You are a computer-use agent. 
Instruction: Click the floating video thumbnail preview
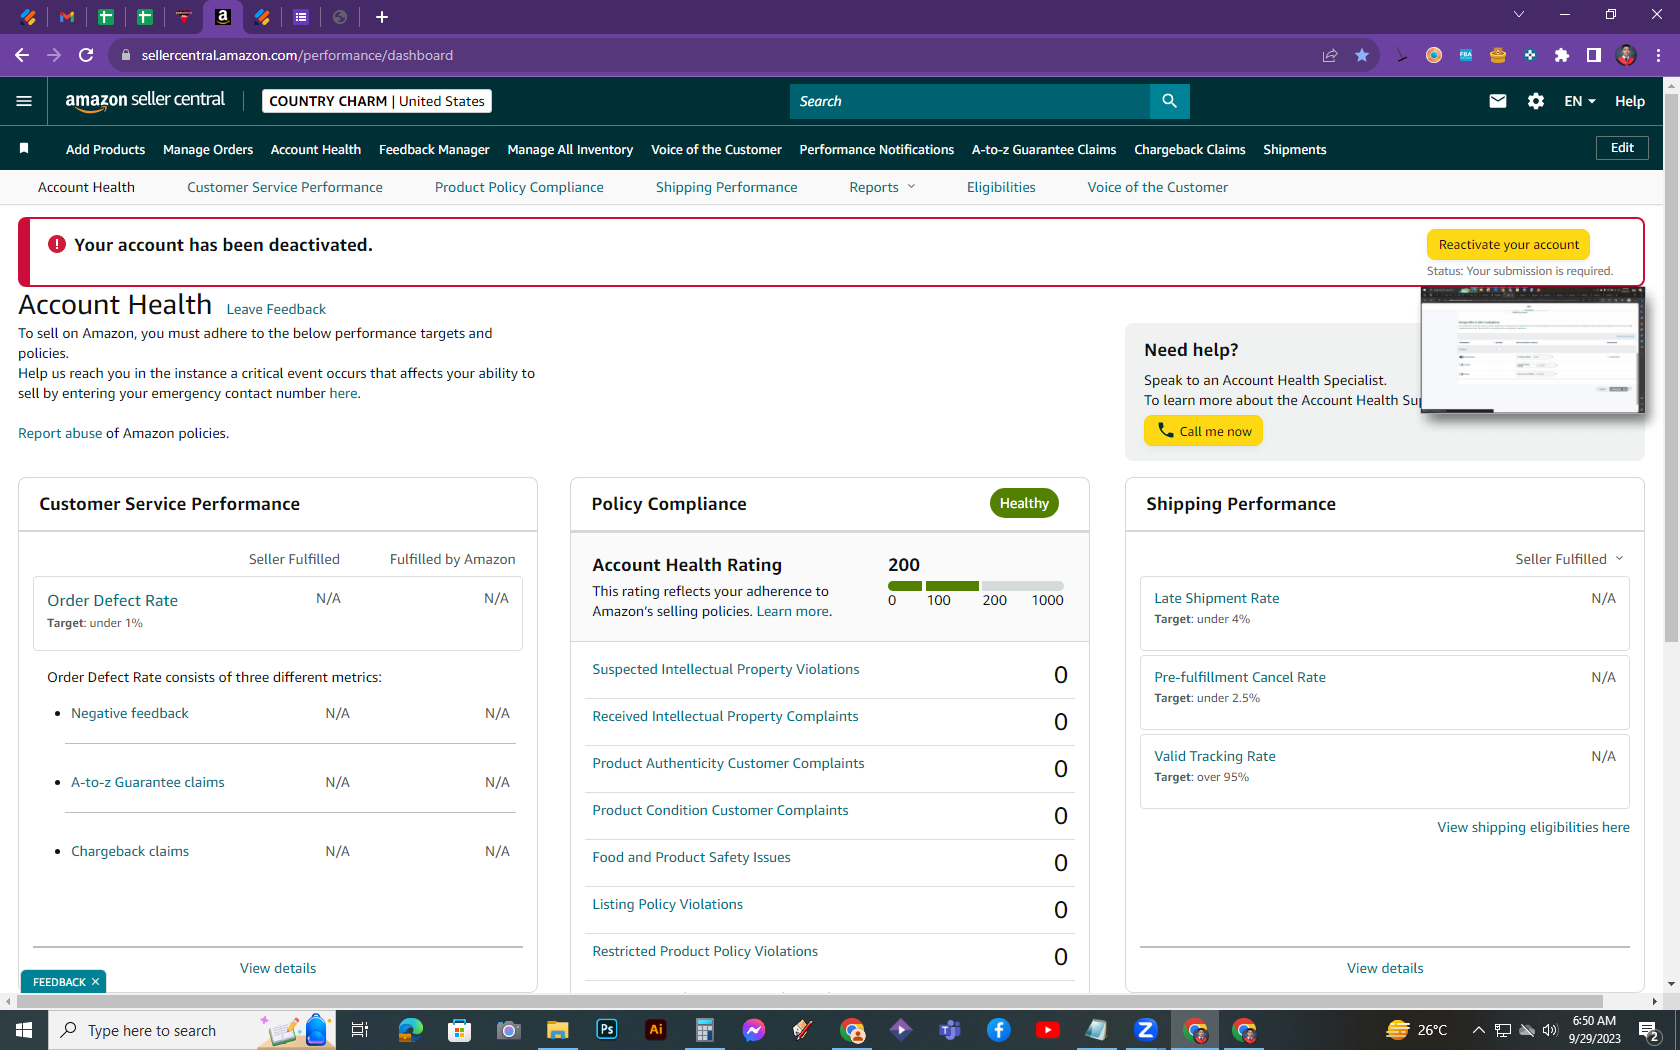1532,349
